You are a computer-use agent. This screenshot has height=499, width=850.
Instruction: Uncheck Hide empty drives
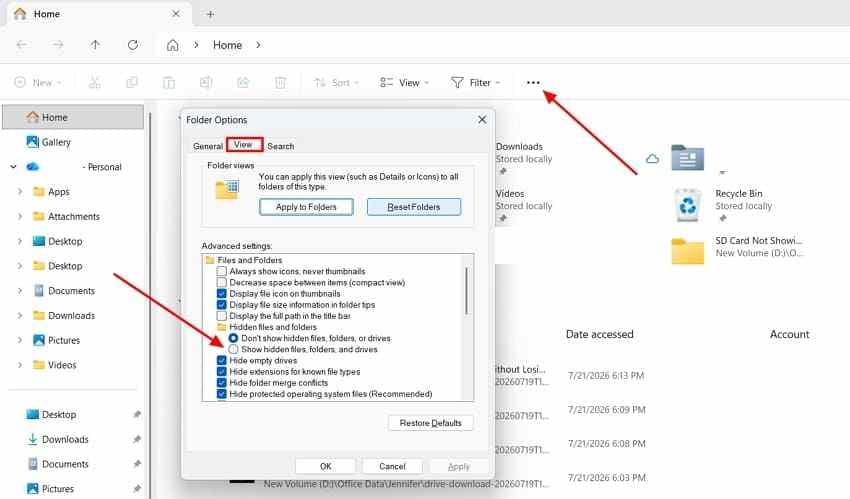[x=222, y=360]
